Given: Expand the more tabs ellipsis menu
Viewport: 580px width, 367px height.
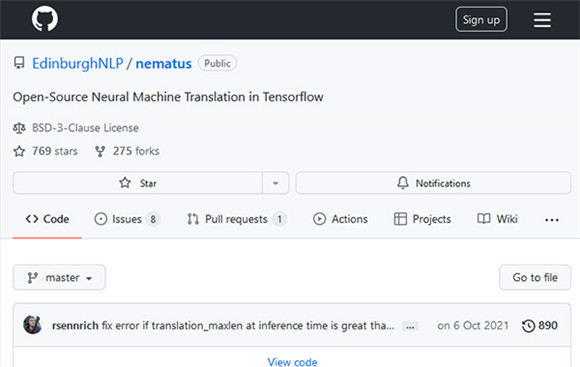Looking at the screenshot, I should pos(552,220).
